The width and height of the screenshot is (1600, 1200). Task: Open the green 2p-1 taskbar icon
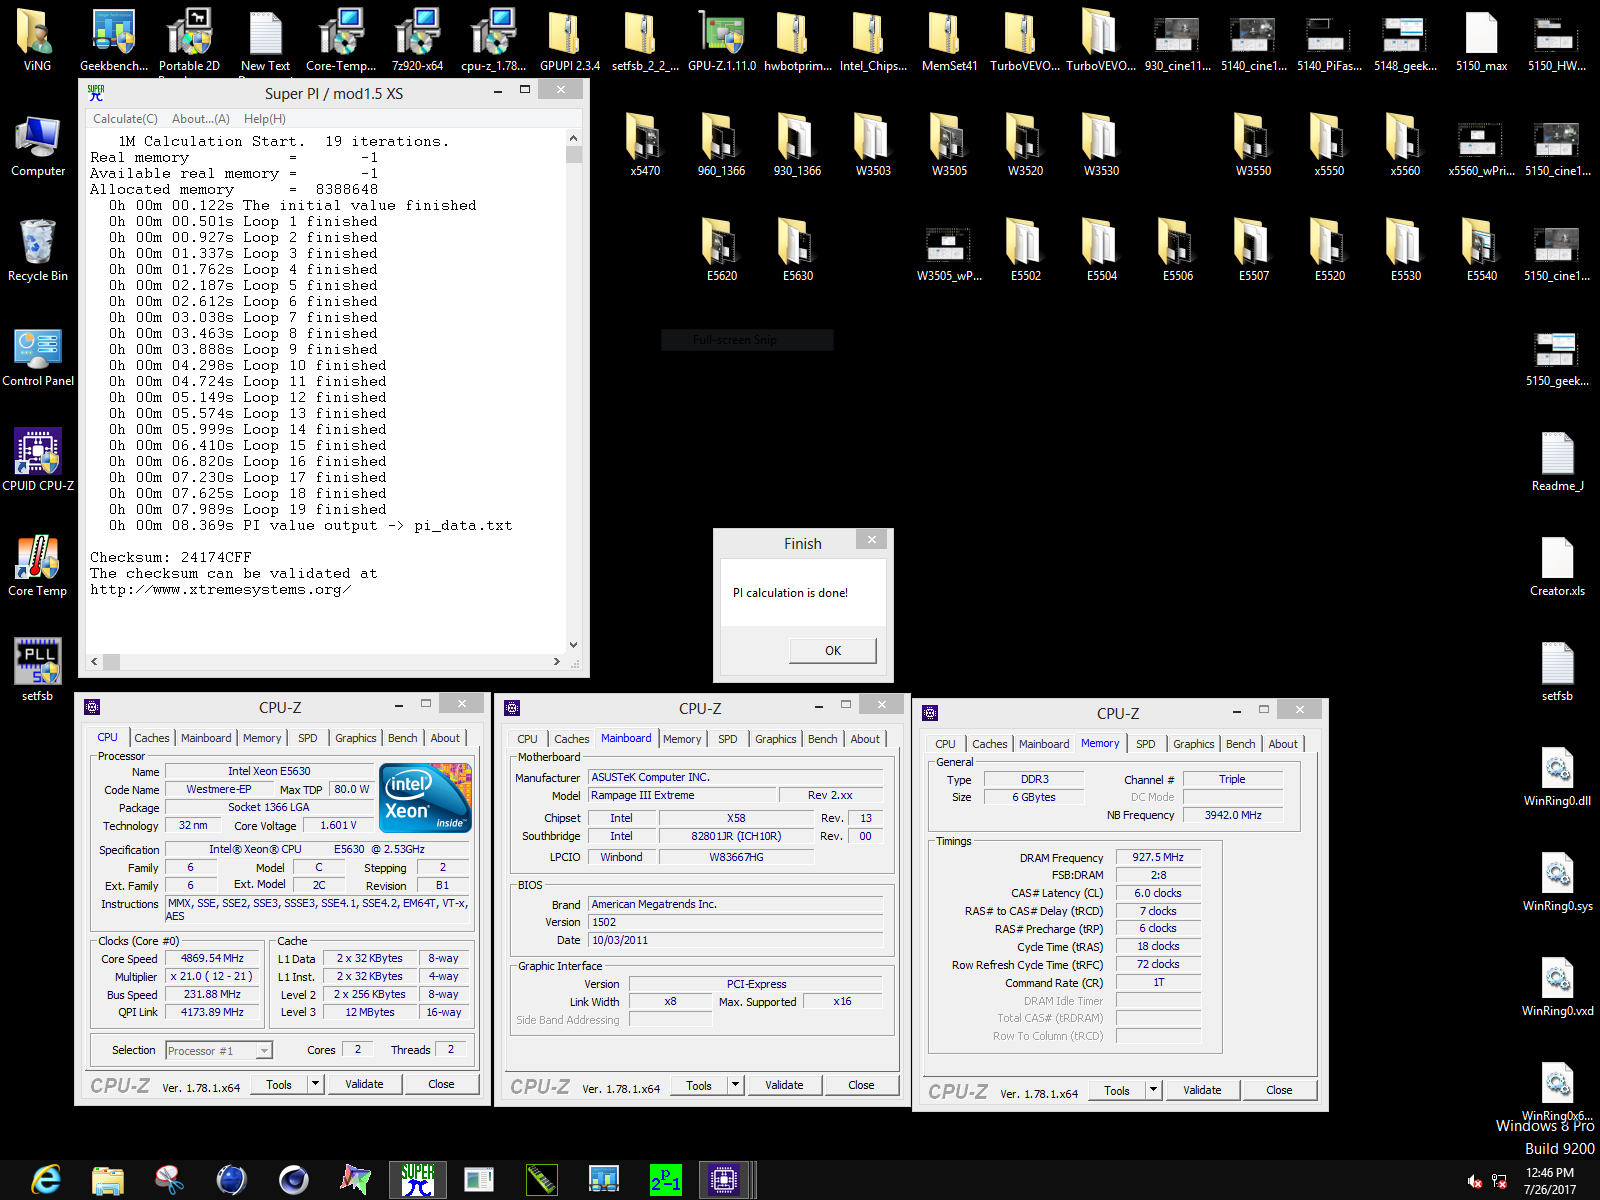[665, 1180]
